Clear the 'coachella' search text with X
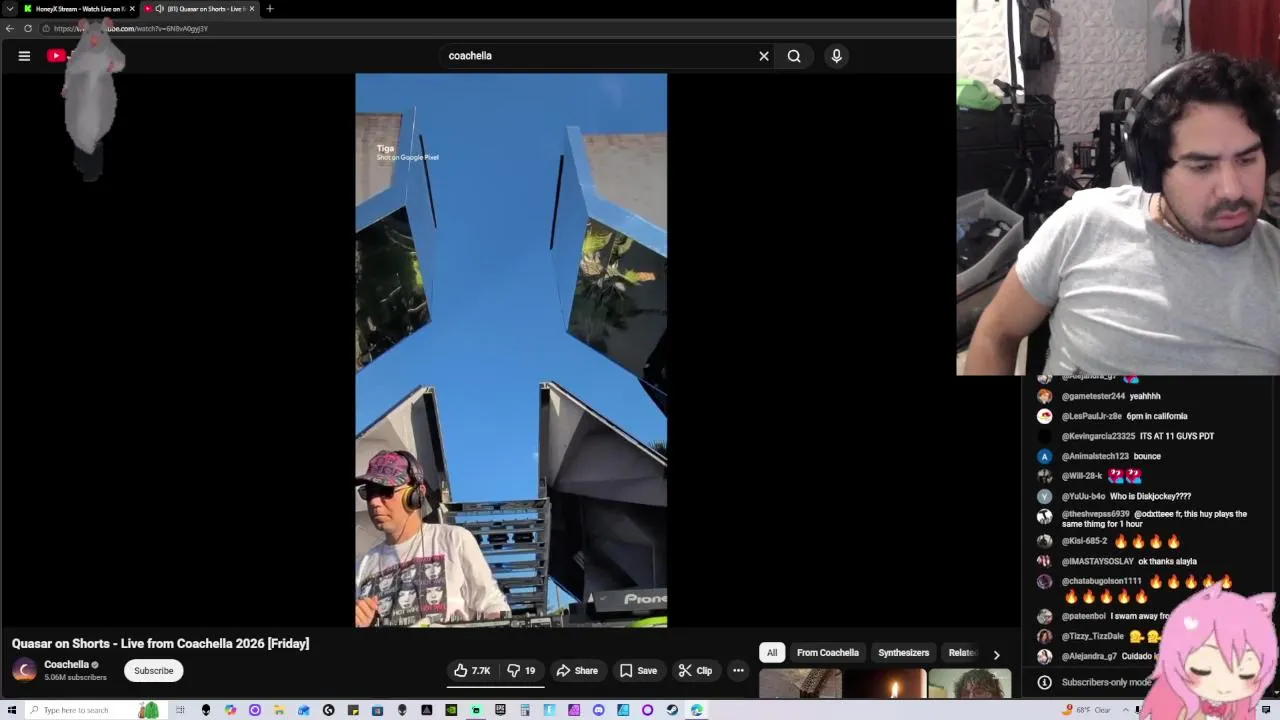1280x720 pixels. coord(764,56)
